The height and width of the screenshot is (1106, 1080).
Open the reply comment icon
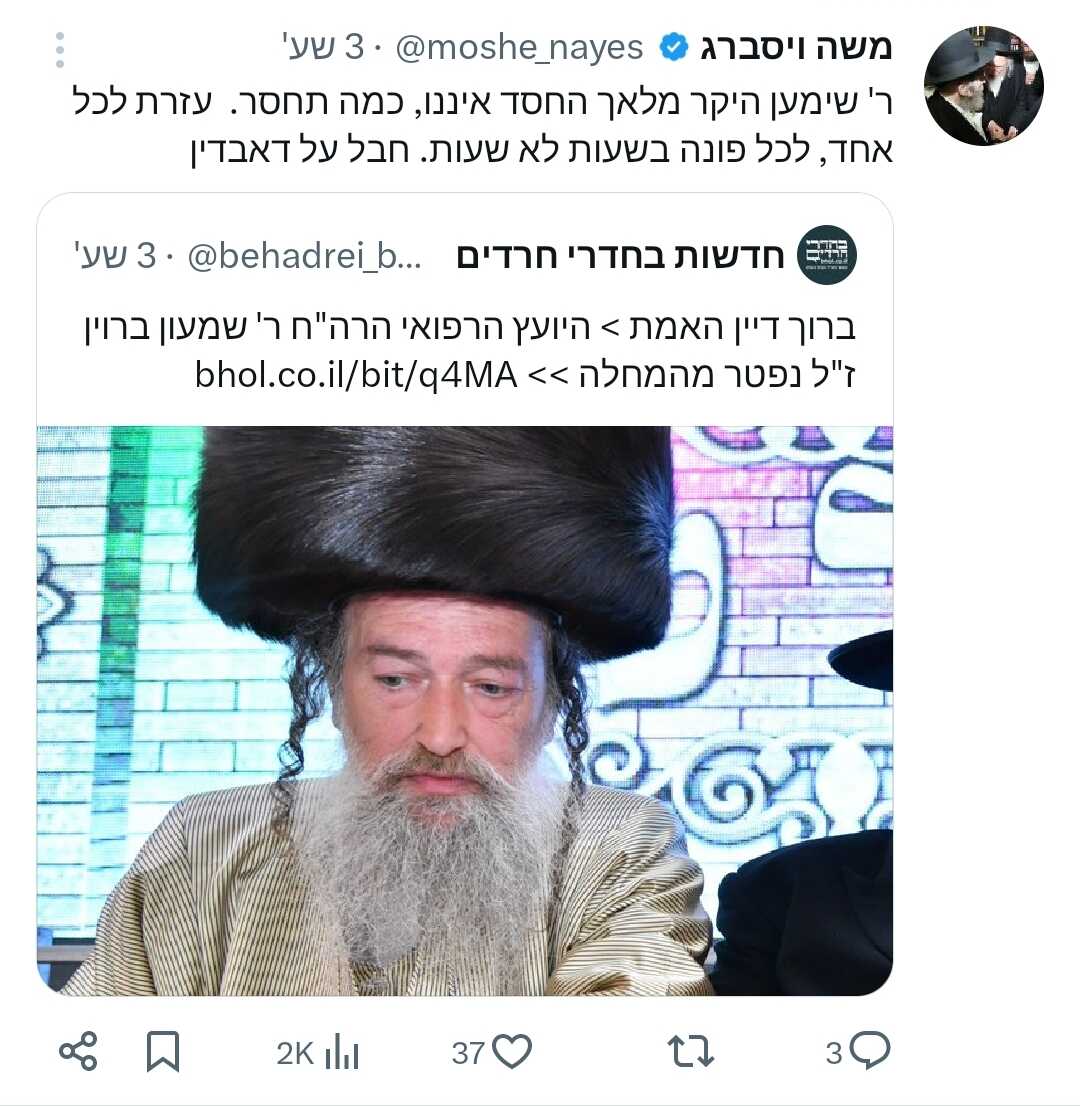click(x=870, y=1052)
